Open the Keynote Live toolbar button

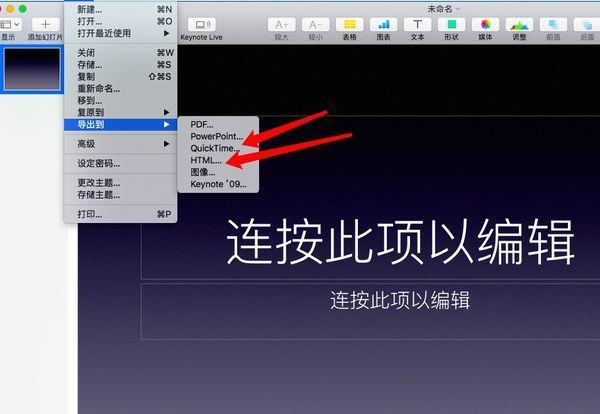(201, 23)
